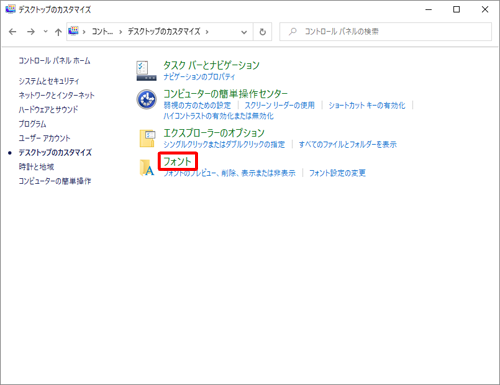Open コンピューターの簡単操作センター heading

[x=225, y=94]
